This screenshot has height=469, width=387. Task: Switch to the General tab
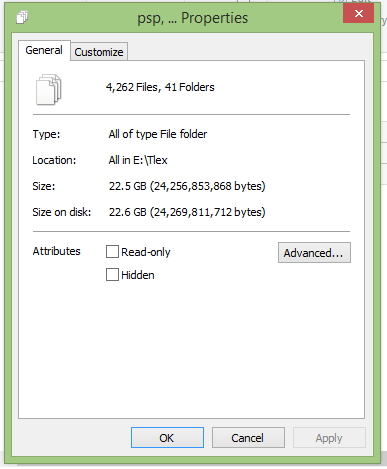point(44,50)
